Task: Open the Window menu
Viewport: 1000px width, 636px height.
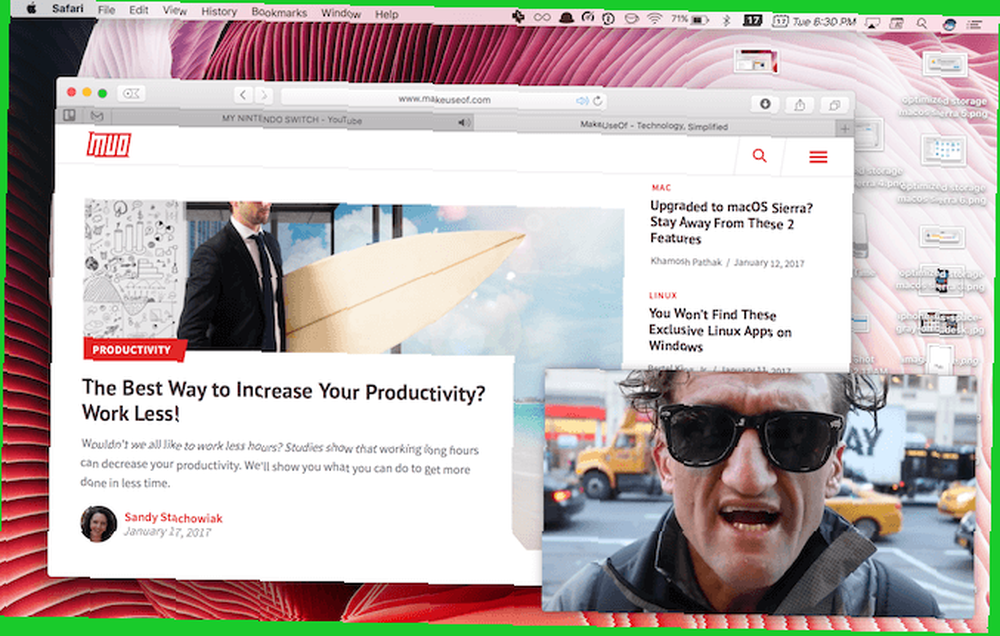Action: [x=341, y=13]
